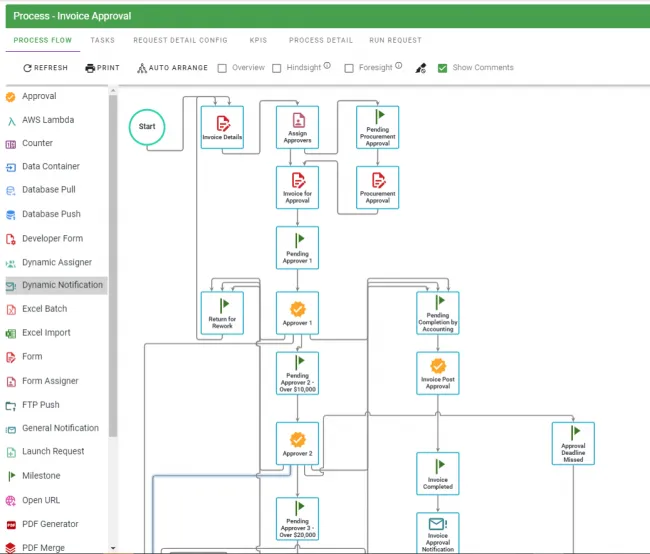Screen dimensions: 650x554
Task: Check the Foresight checkbox
Action: (x=349, y=68)
